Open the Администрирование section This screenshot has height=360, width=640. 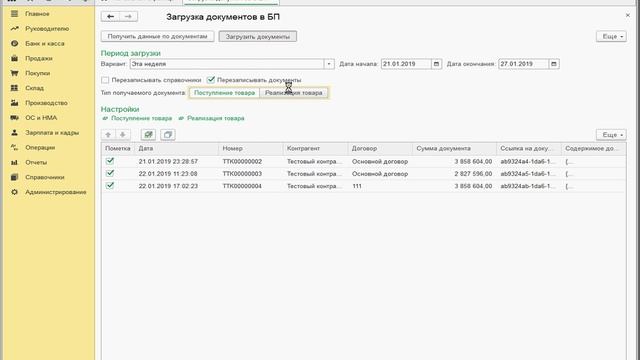point(56,192)
